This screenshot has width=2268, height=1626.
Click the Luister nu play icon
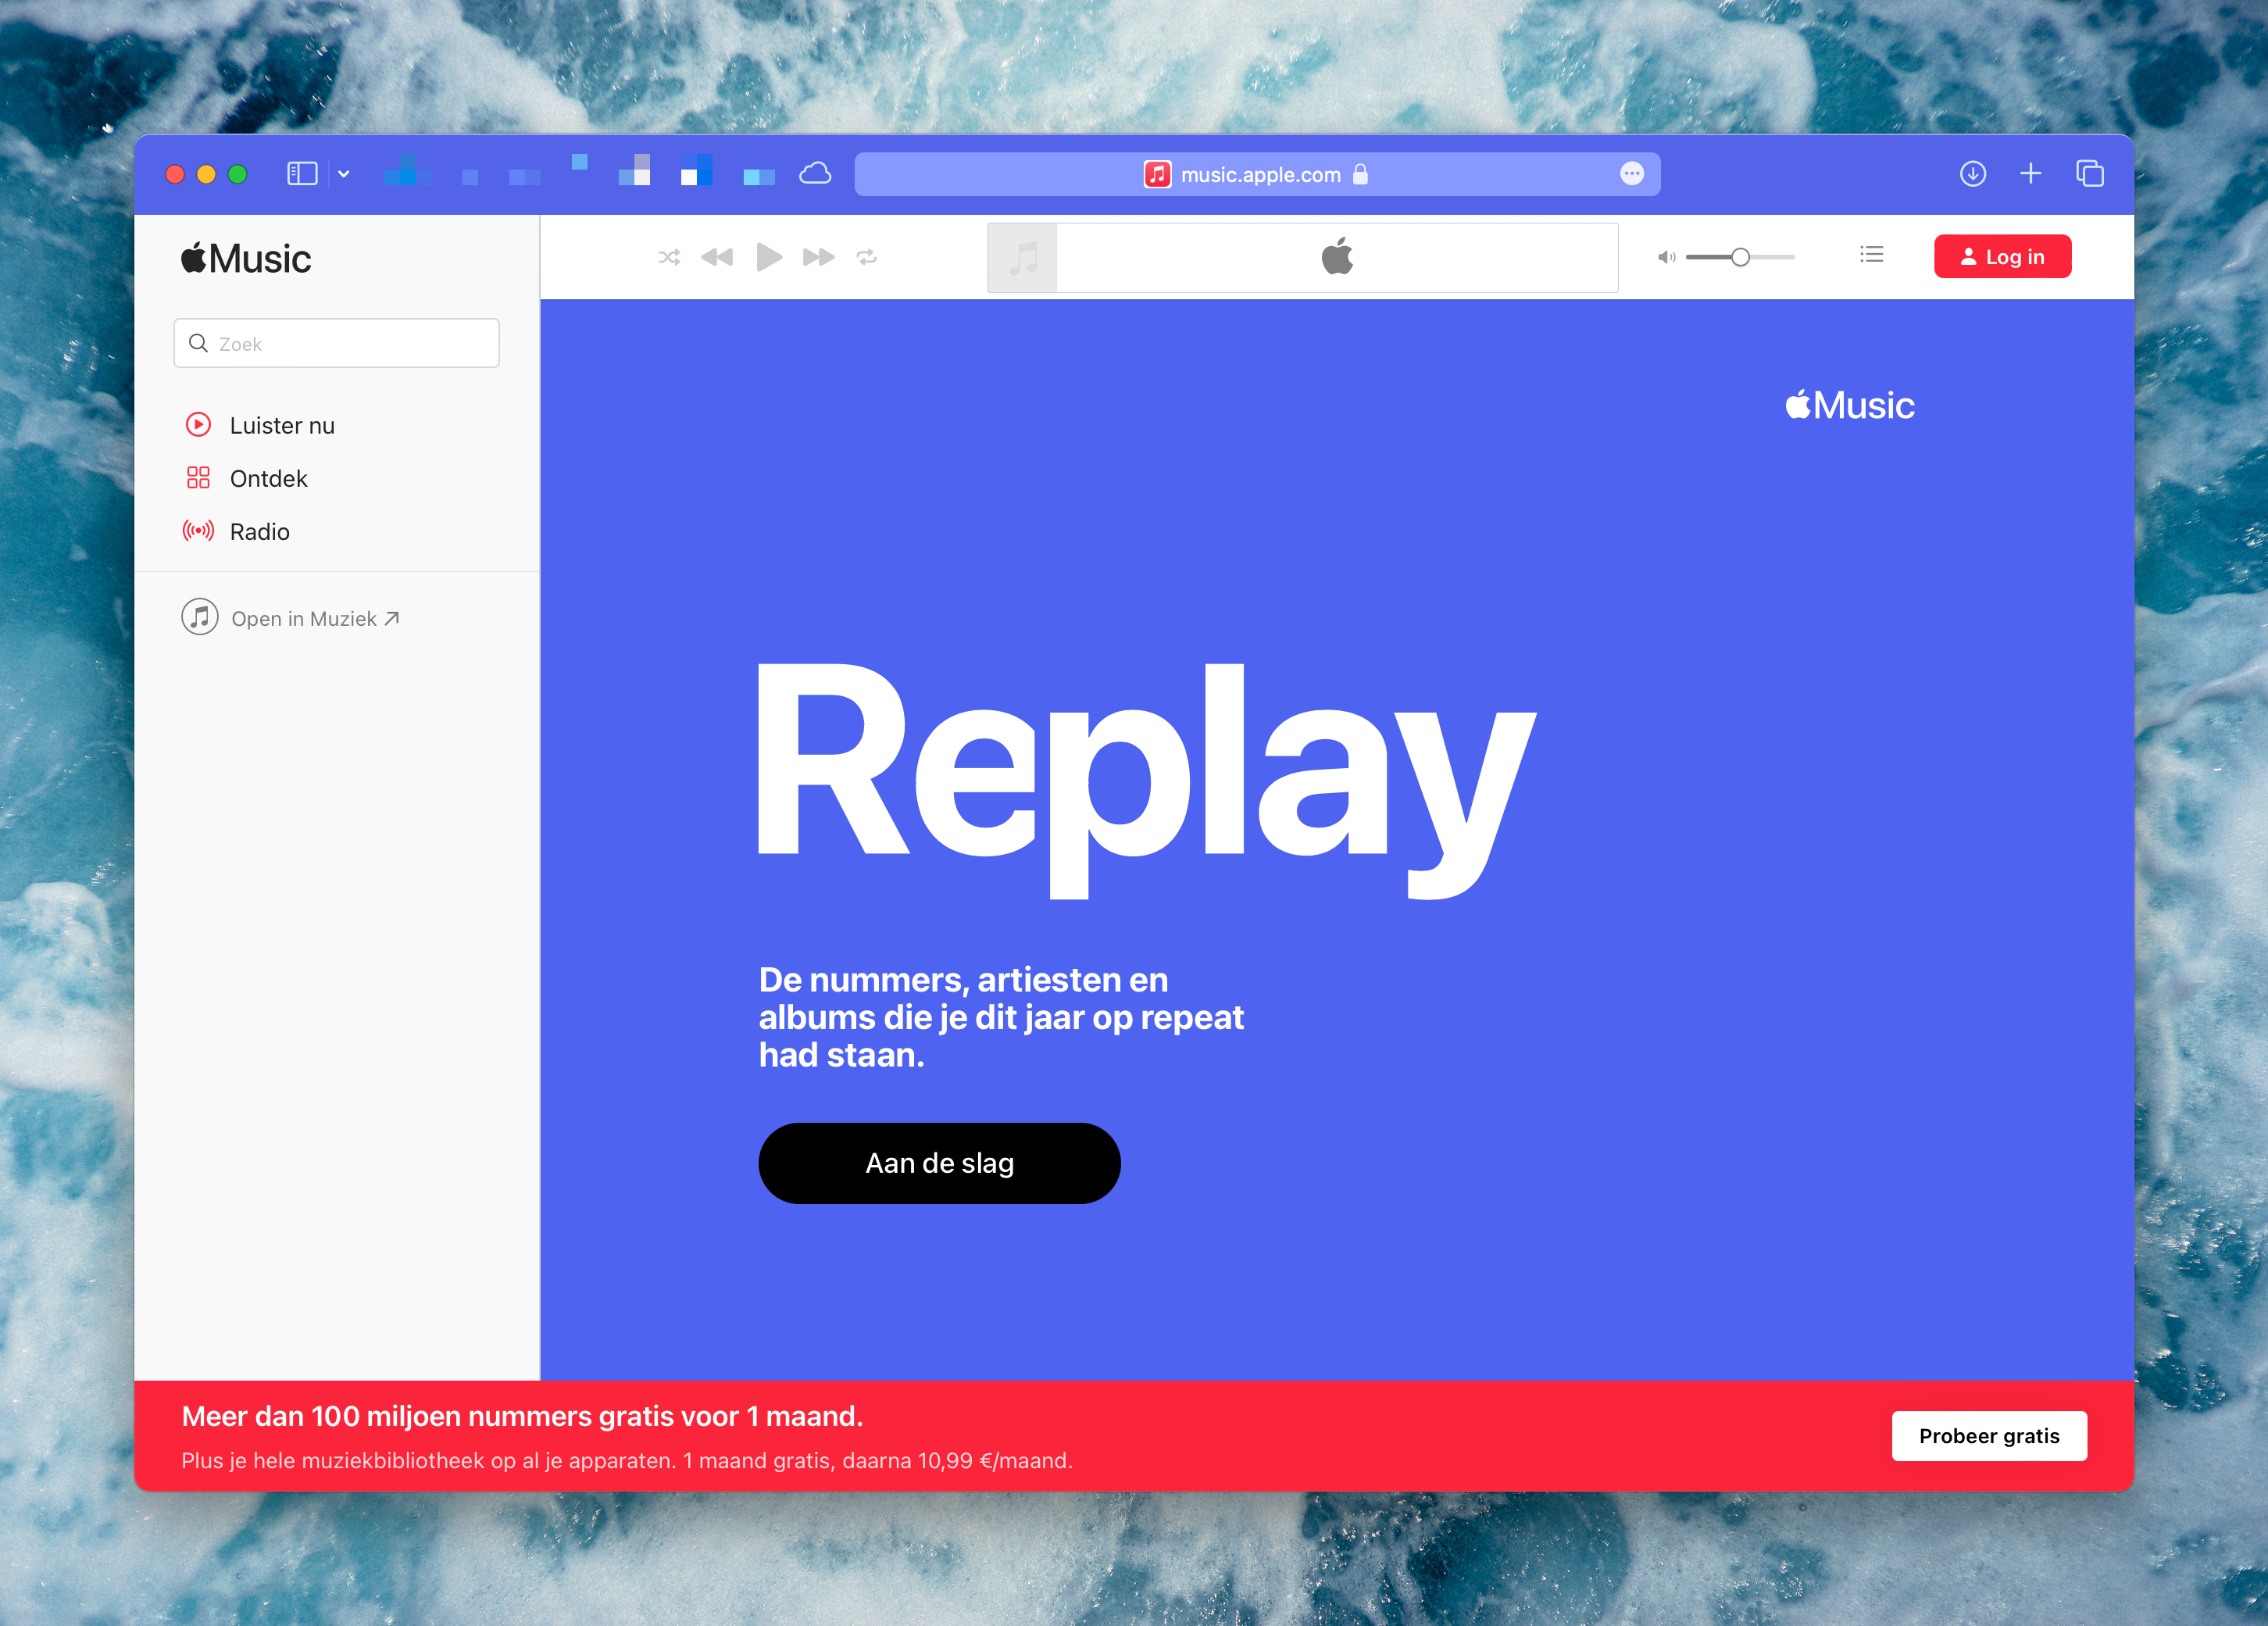tap(199, 424)
